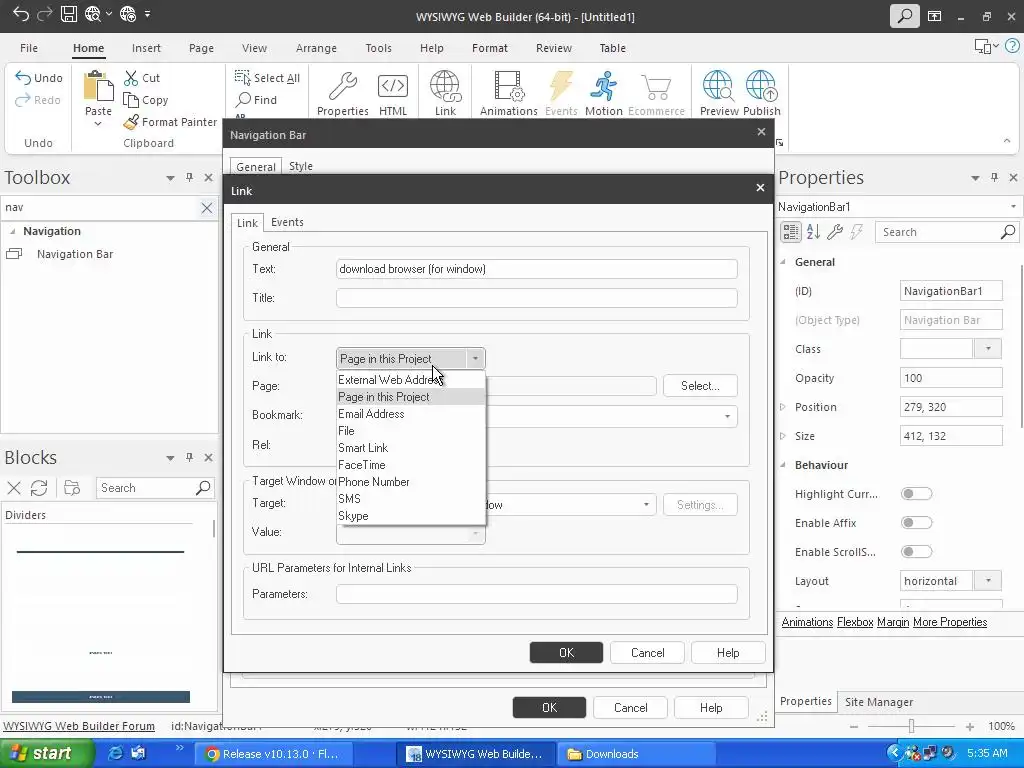This screenshot has width=1024, height=768.
Task: Click the Blocks panel refresh icon
Action: (x=39, y=487)
